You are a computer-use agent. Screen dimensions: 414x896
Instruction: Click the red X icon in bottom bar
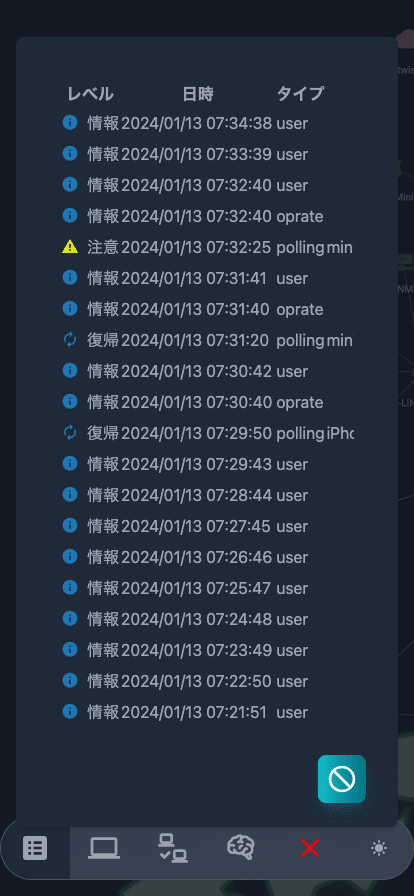[x=309, y=848]
